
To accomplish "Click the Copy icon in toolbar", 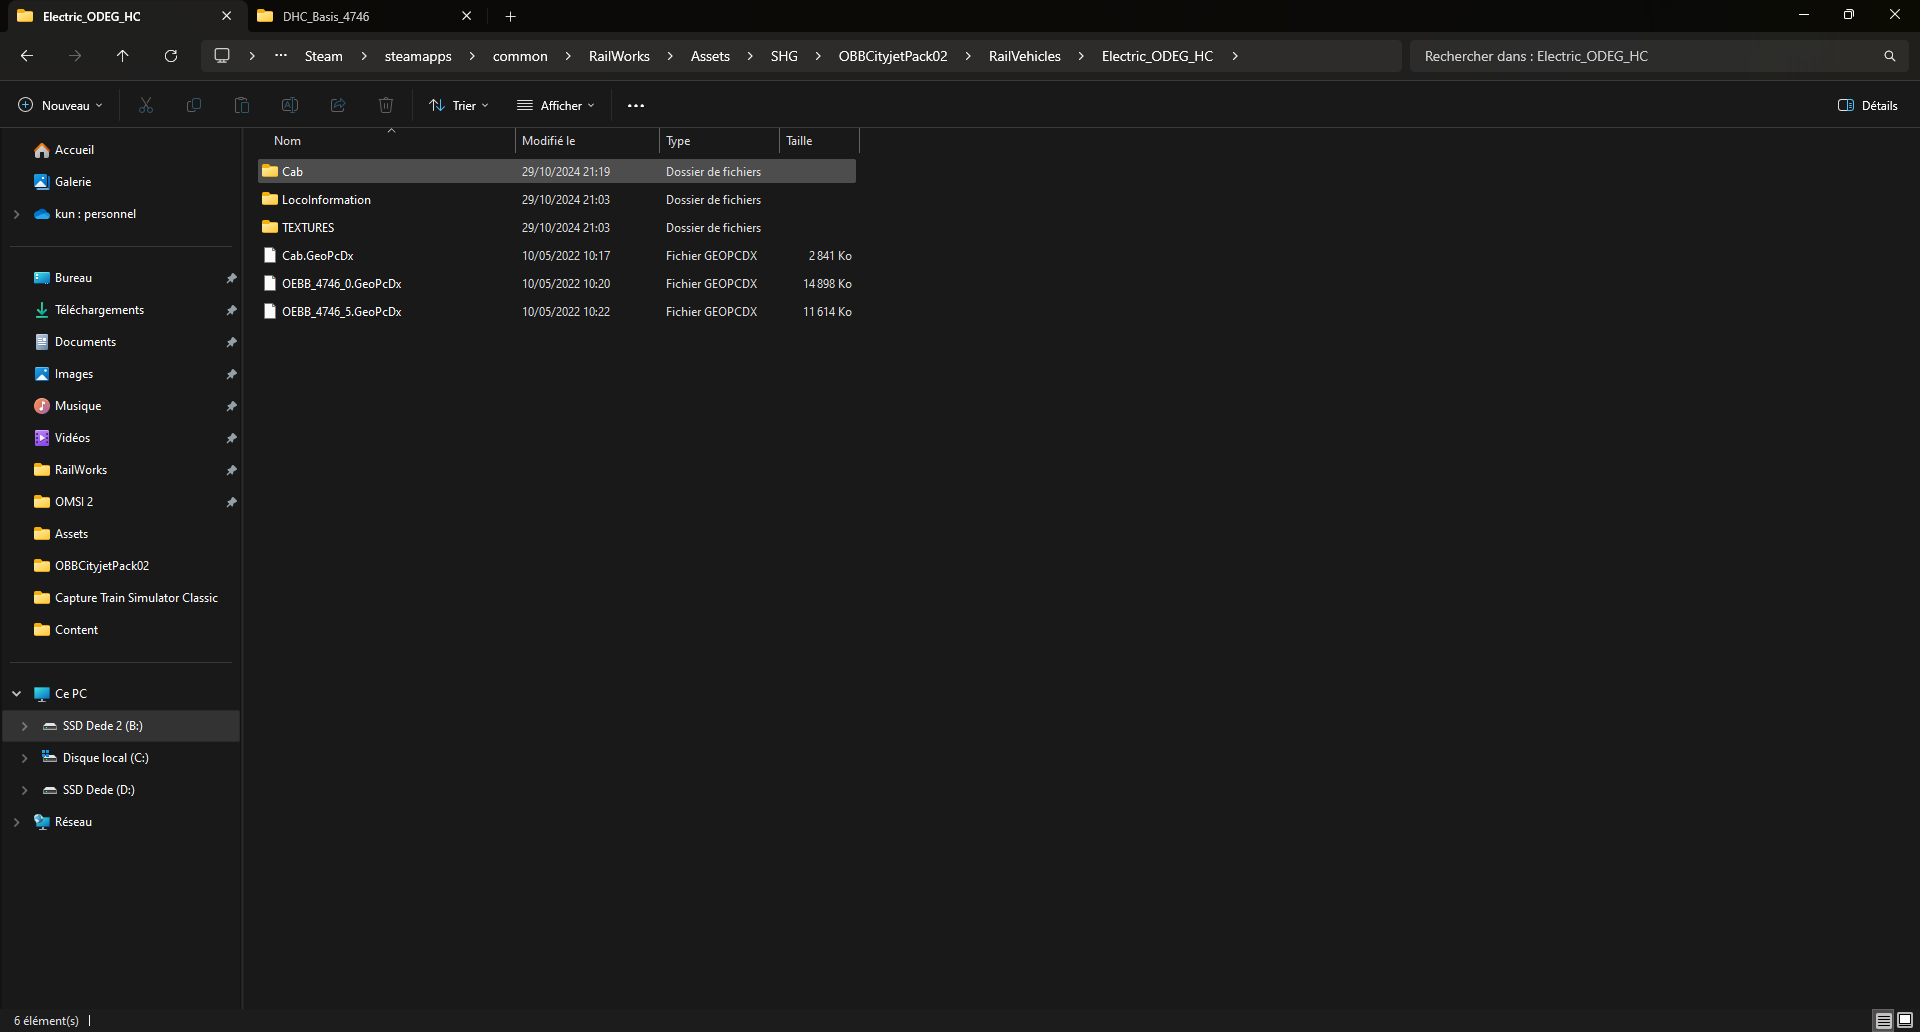I will click(x=194, y=105).
